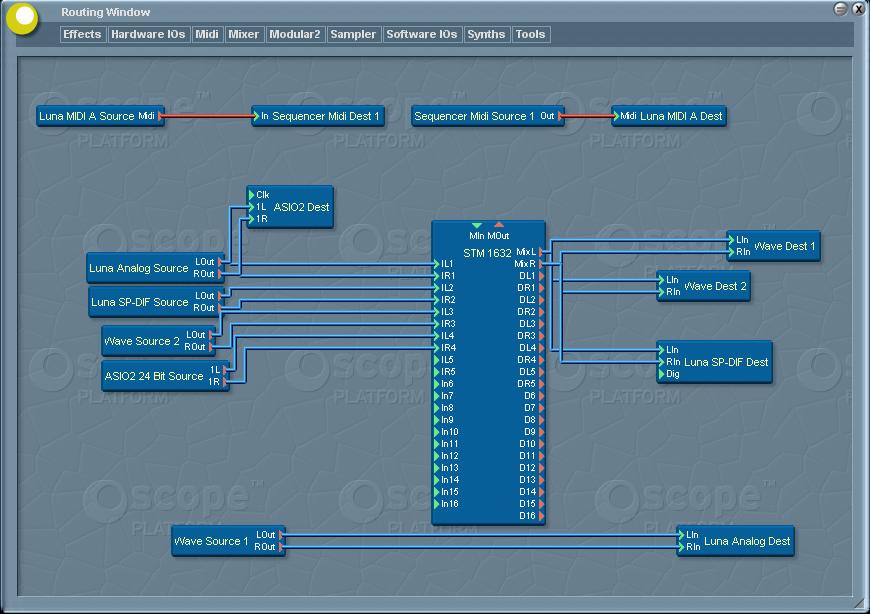Click the Dig port of Luna SP-DIF Dest
Image resolution: width=870 pixels, height=614 pixels.
661,374
